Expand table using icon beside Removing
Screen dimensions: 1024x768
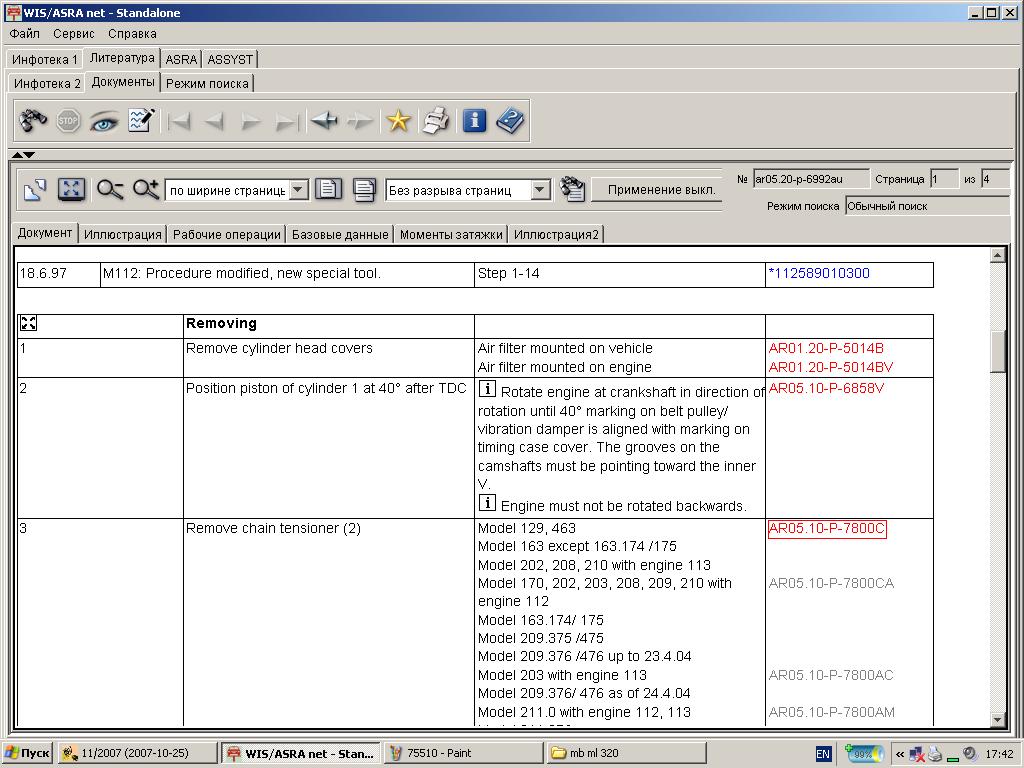(28, 324)
